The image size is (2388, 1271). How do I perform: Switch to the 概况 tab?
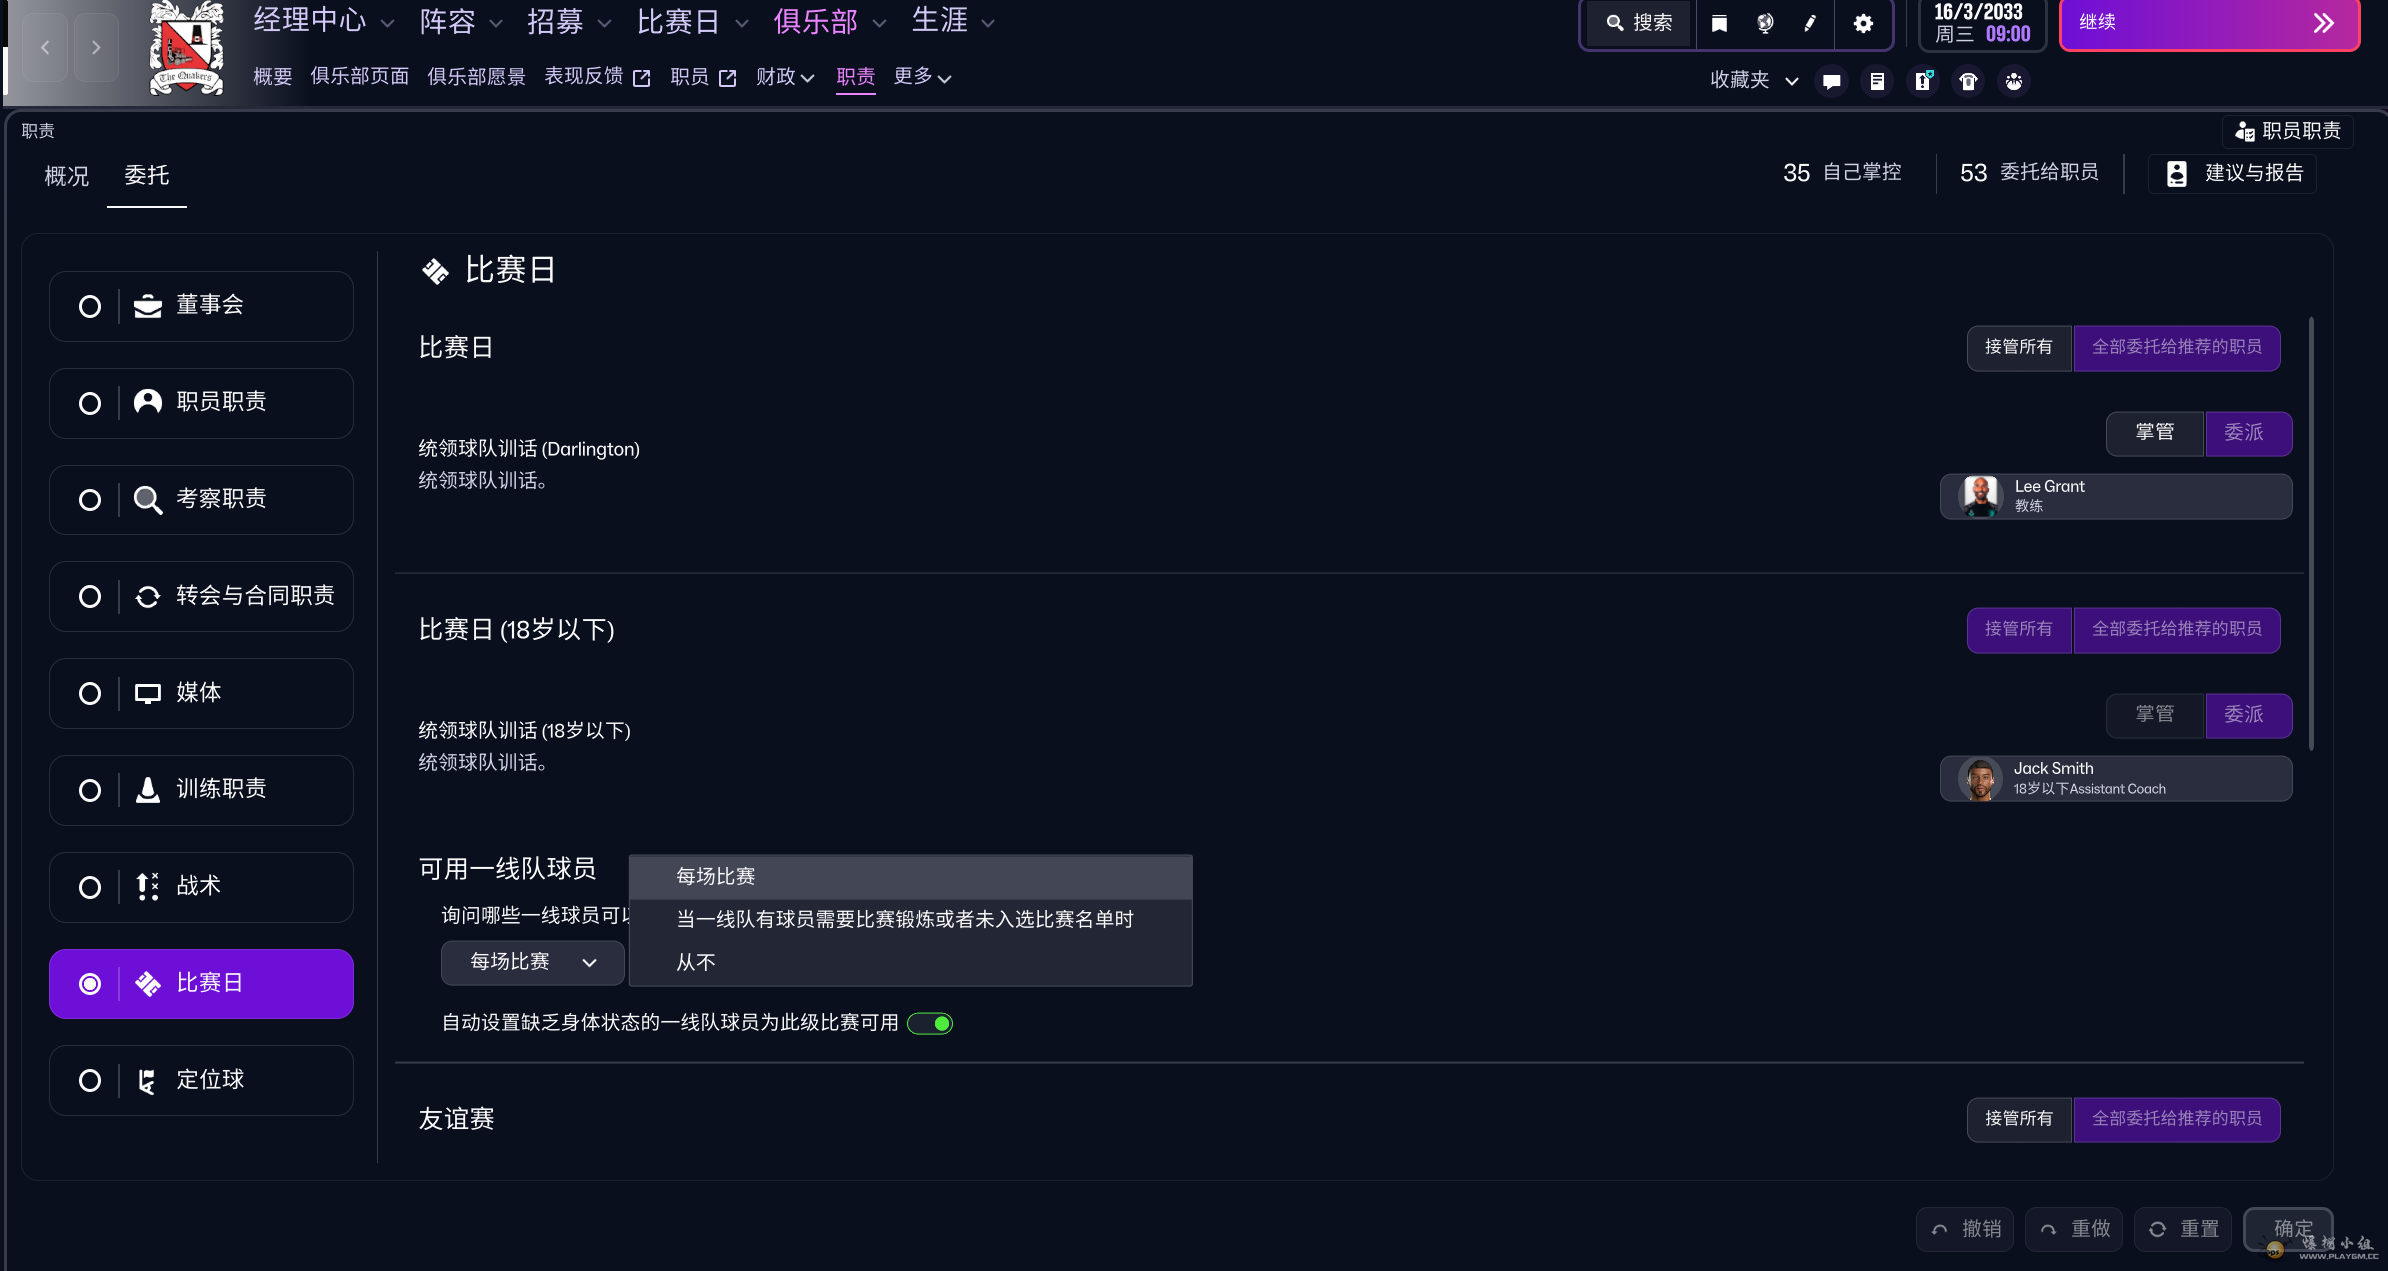click(x=67, y=176)
